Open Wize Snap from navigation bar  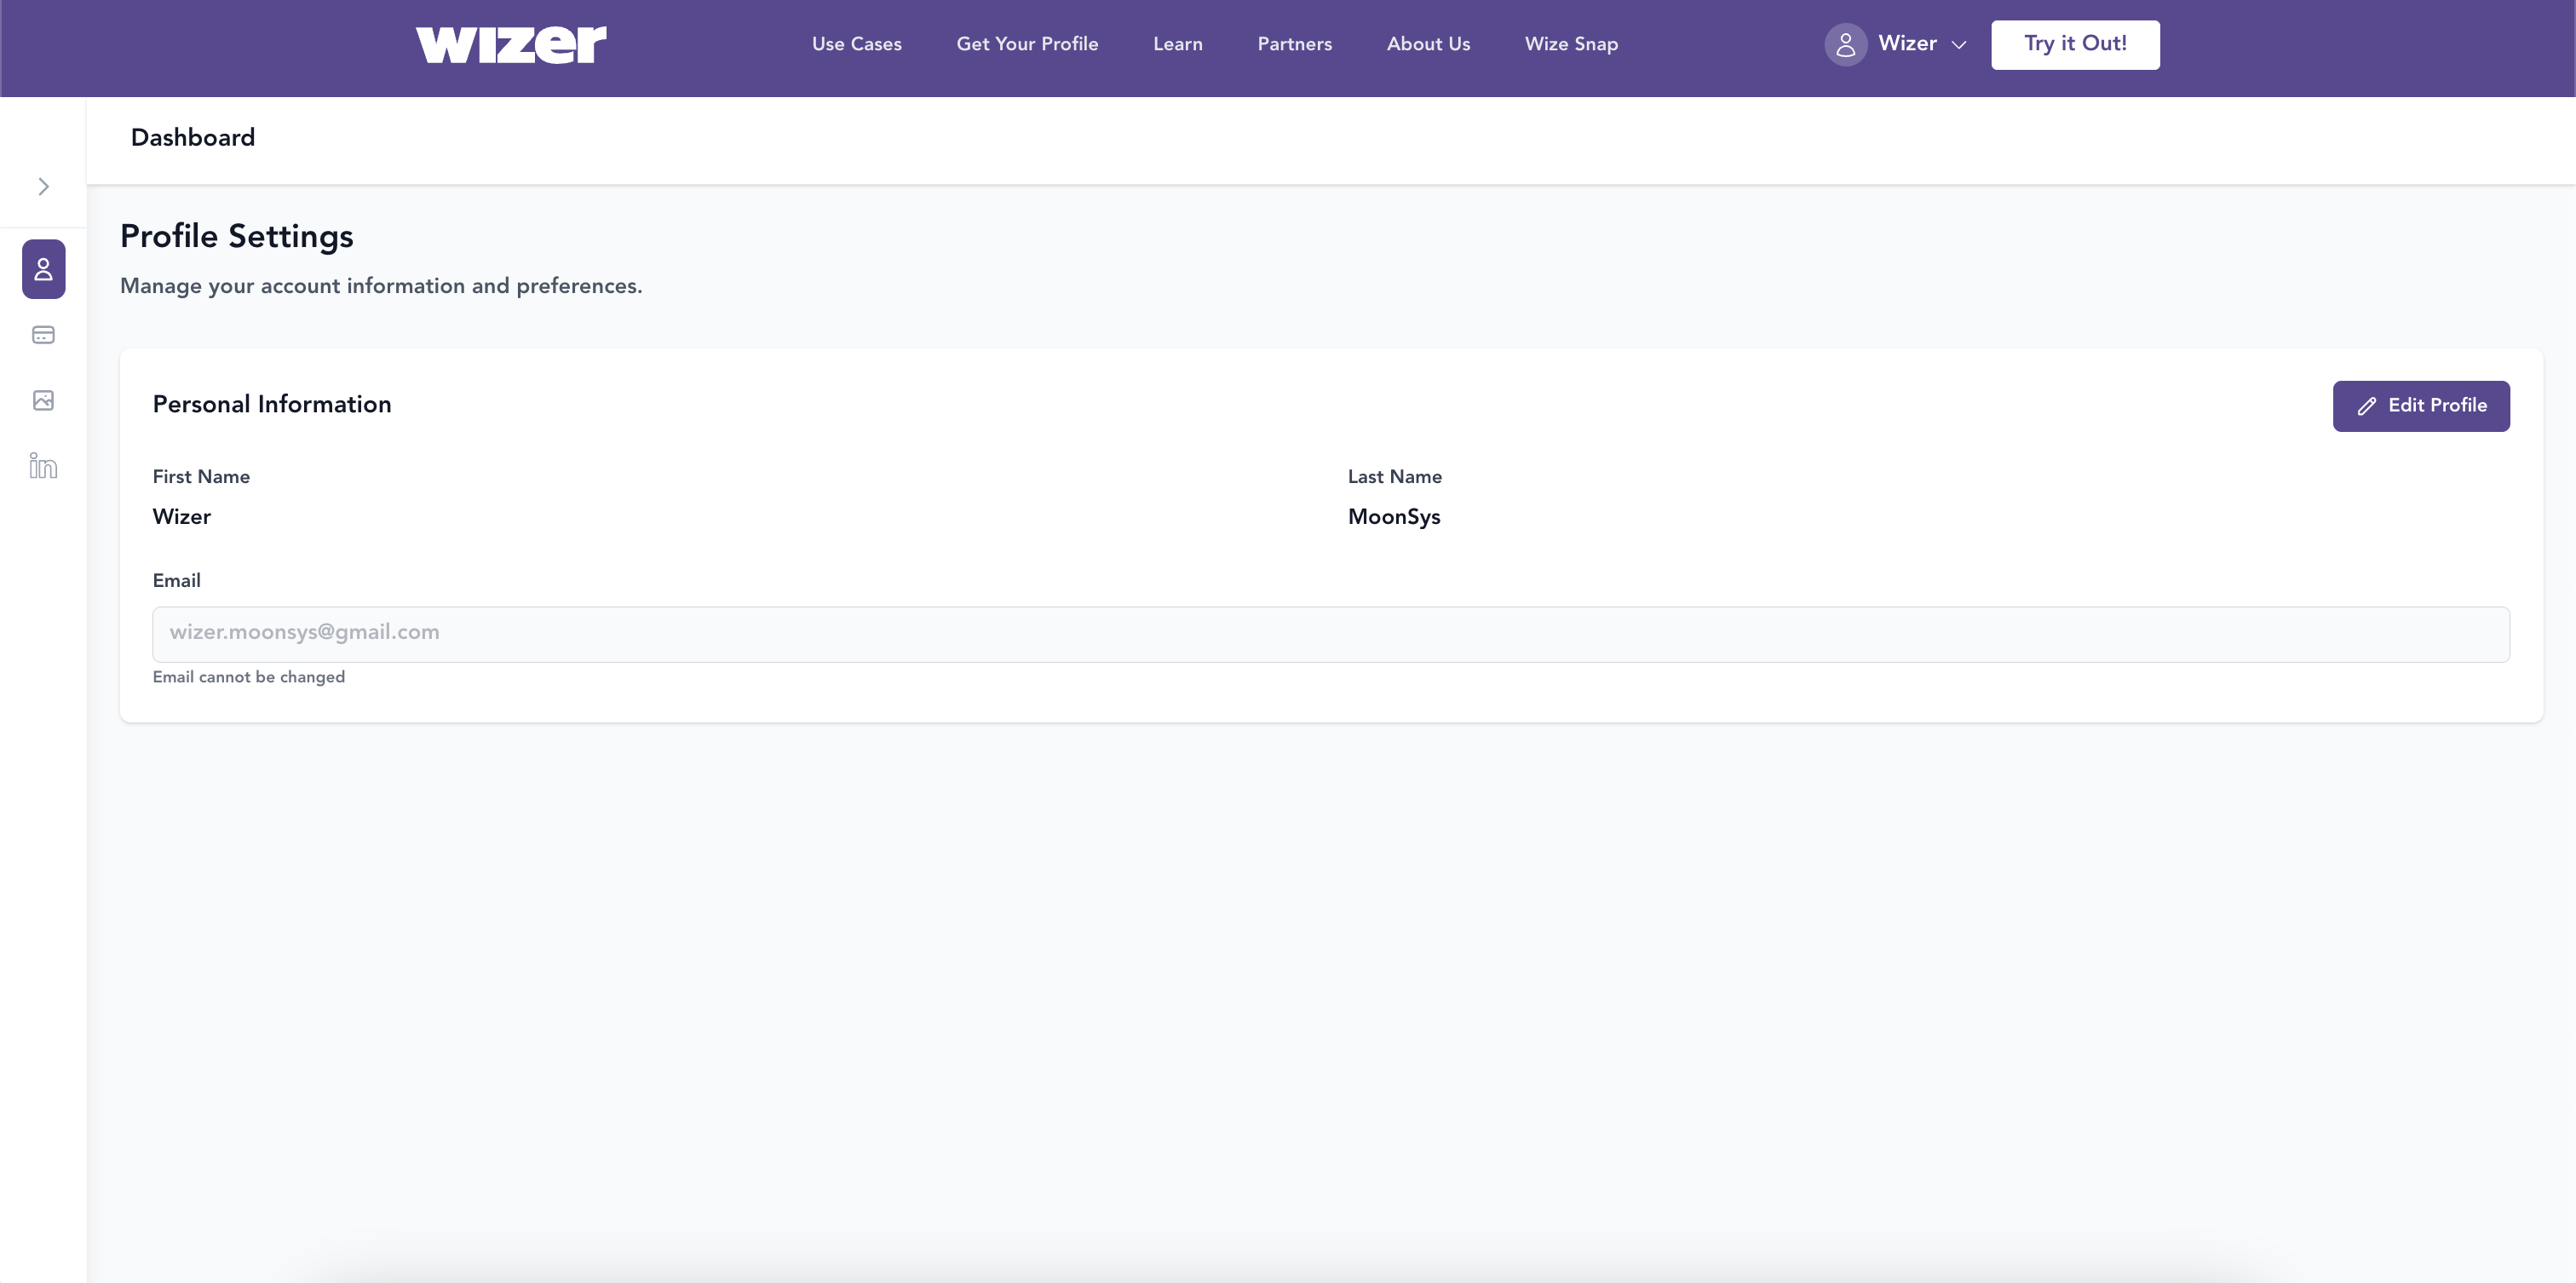point(1571,44)
